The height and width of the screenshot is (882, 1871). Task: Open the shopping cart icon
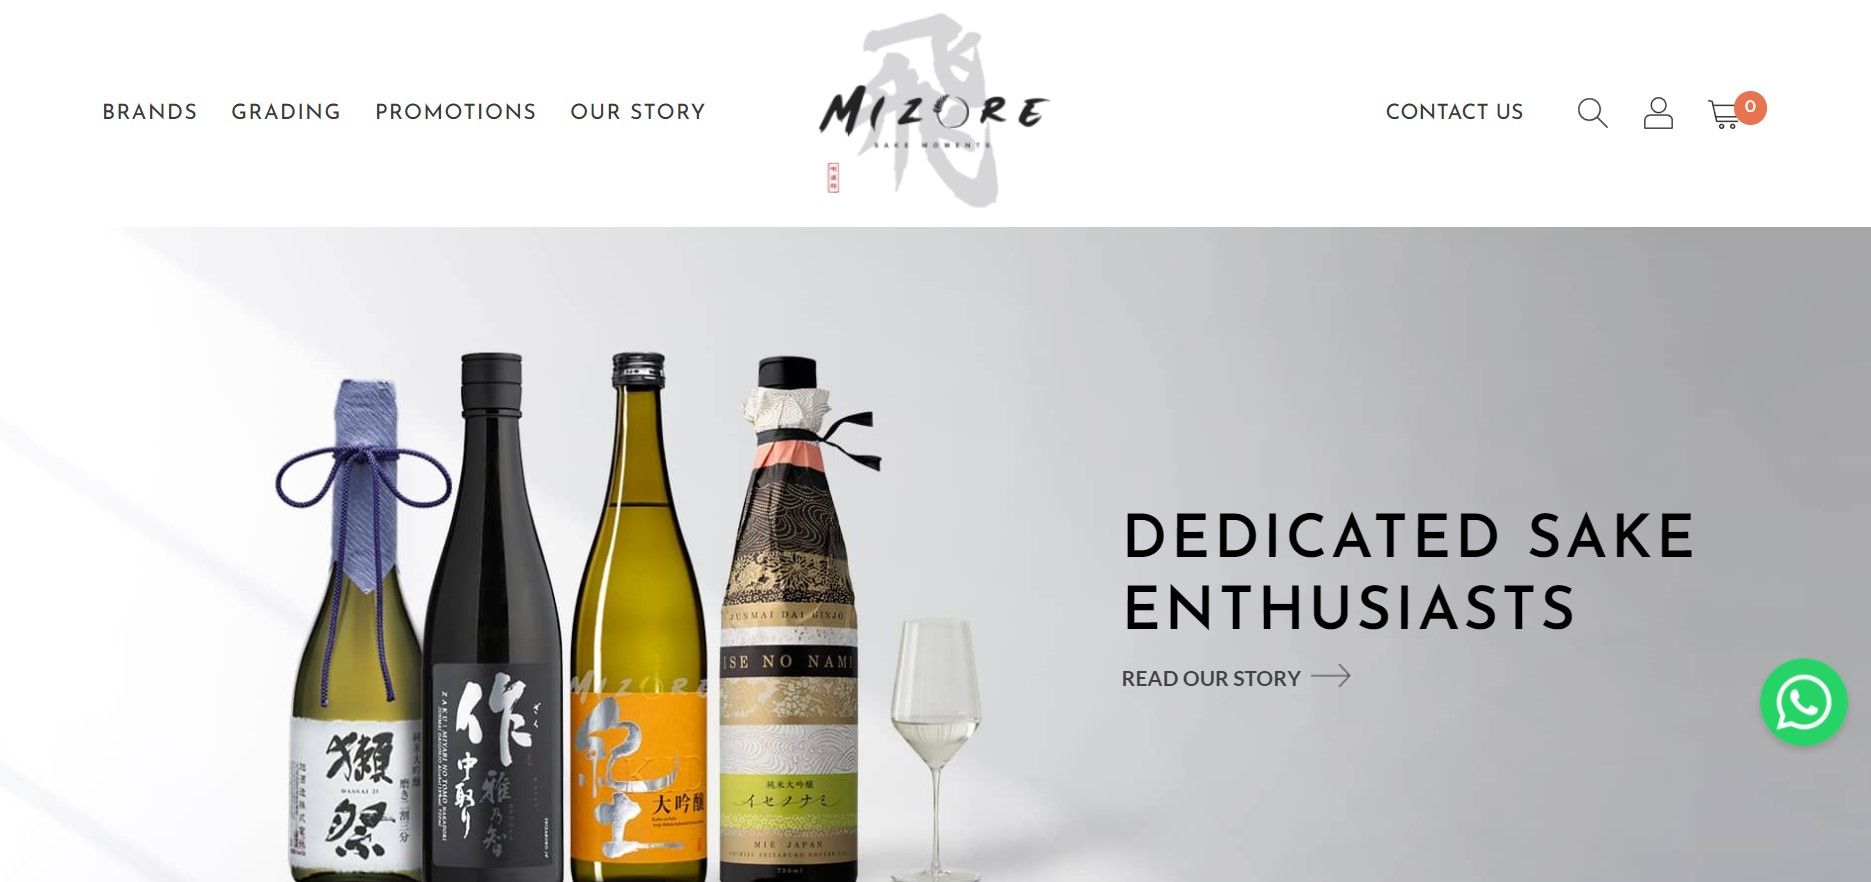1723,115
